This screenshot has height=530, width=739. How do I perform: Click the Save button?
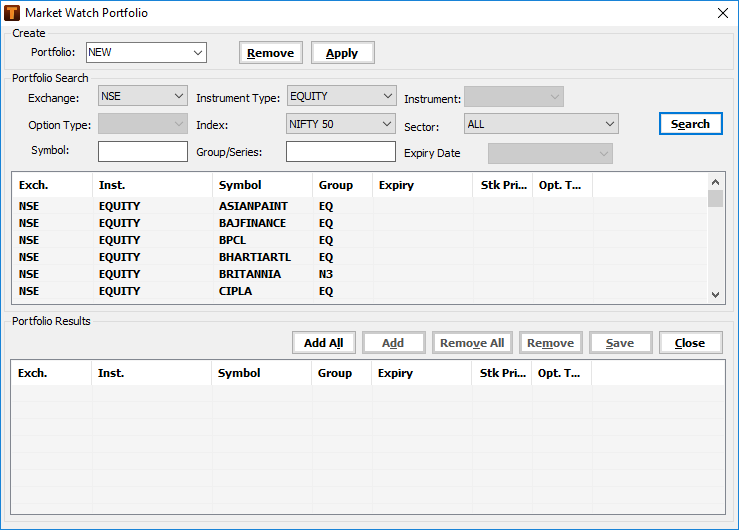[620, 343]
